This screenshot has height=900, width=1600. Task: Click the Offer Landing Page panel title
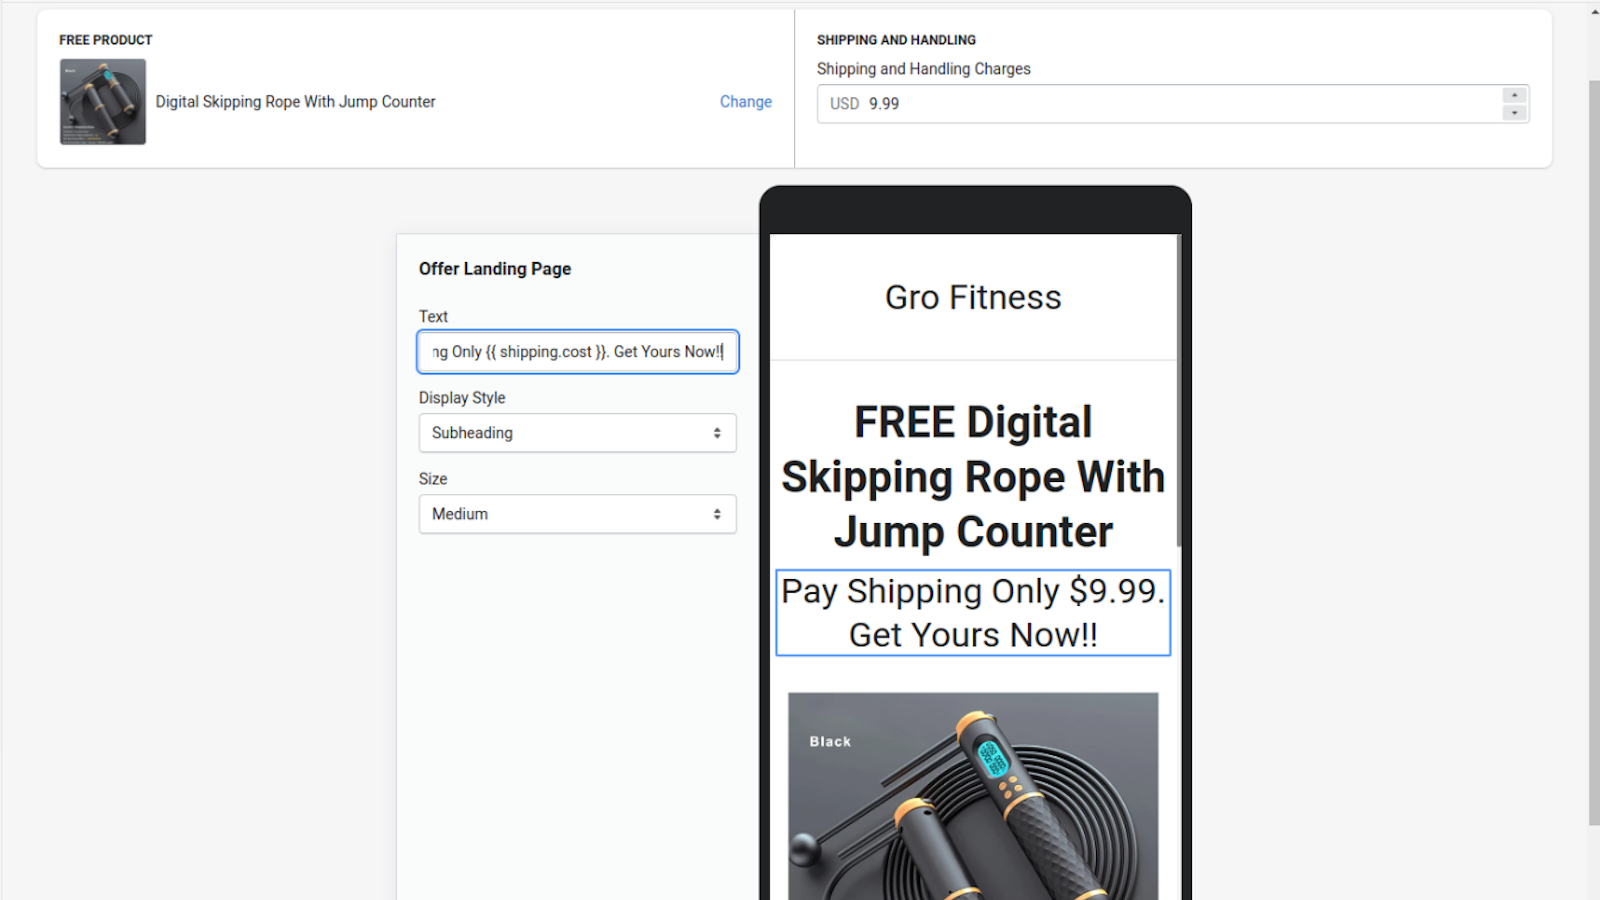click(494, 268)
